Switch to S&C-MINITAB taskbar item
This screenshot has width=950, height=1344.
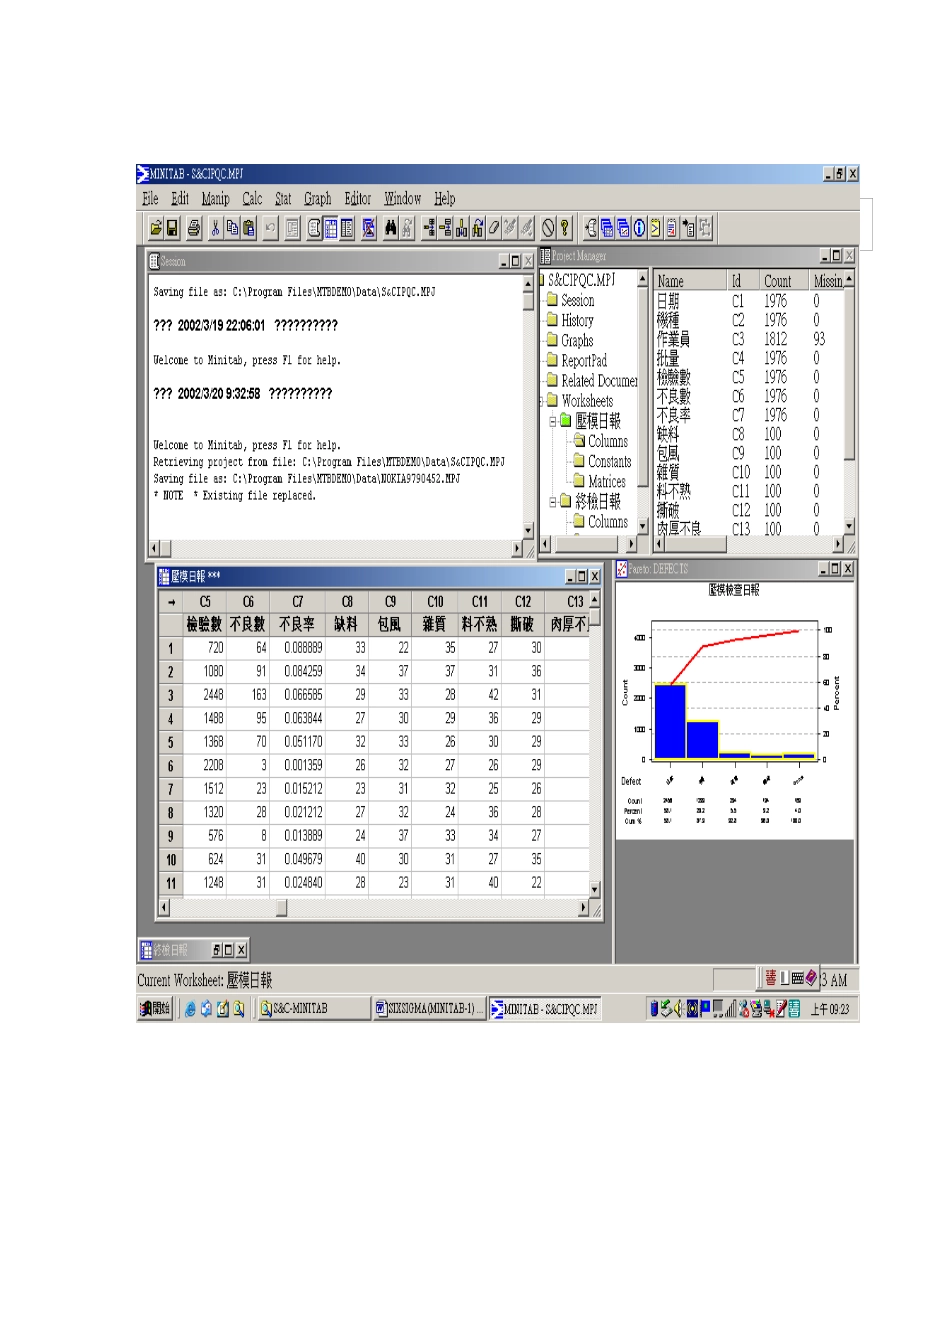coord(312,1009)
